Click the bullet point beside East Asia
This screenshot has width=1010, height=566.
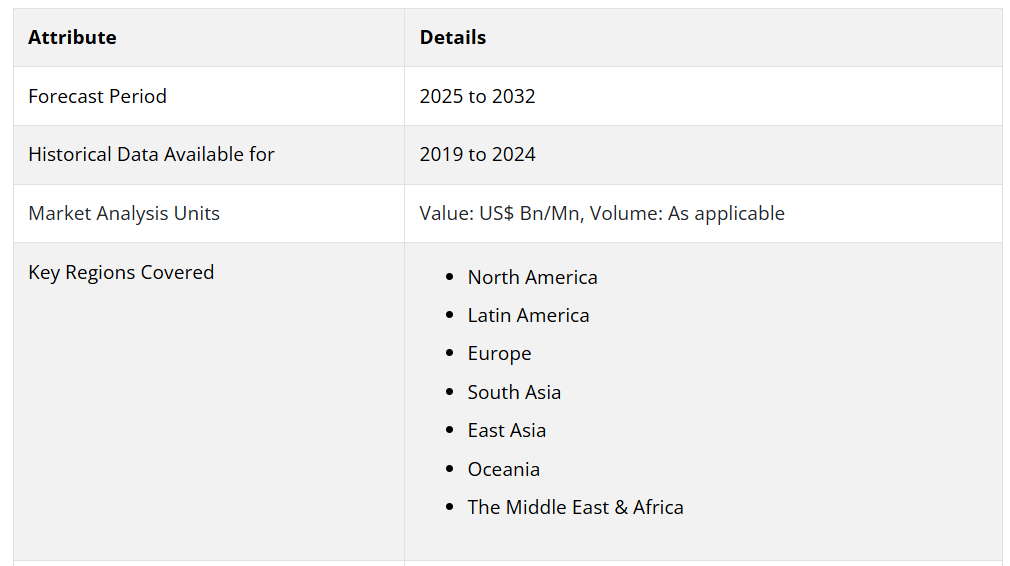coord(450,431)
